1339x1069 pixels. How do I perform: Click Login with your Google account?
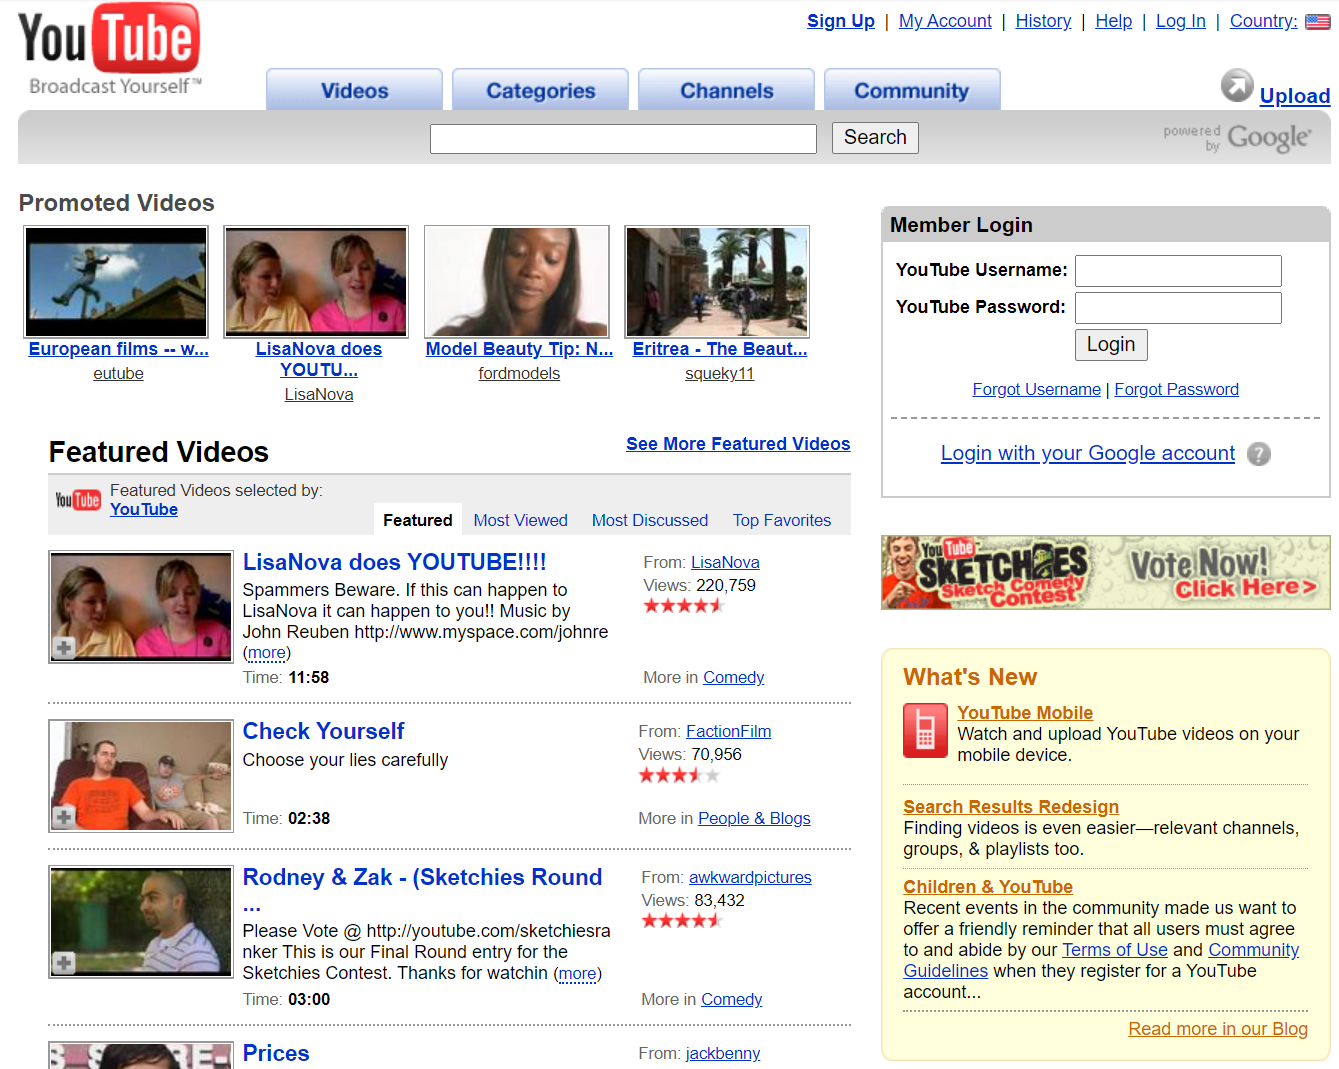pos(1088,453)
